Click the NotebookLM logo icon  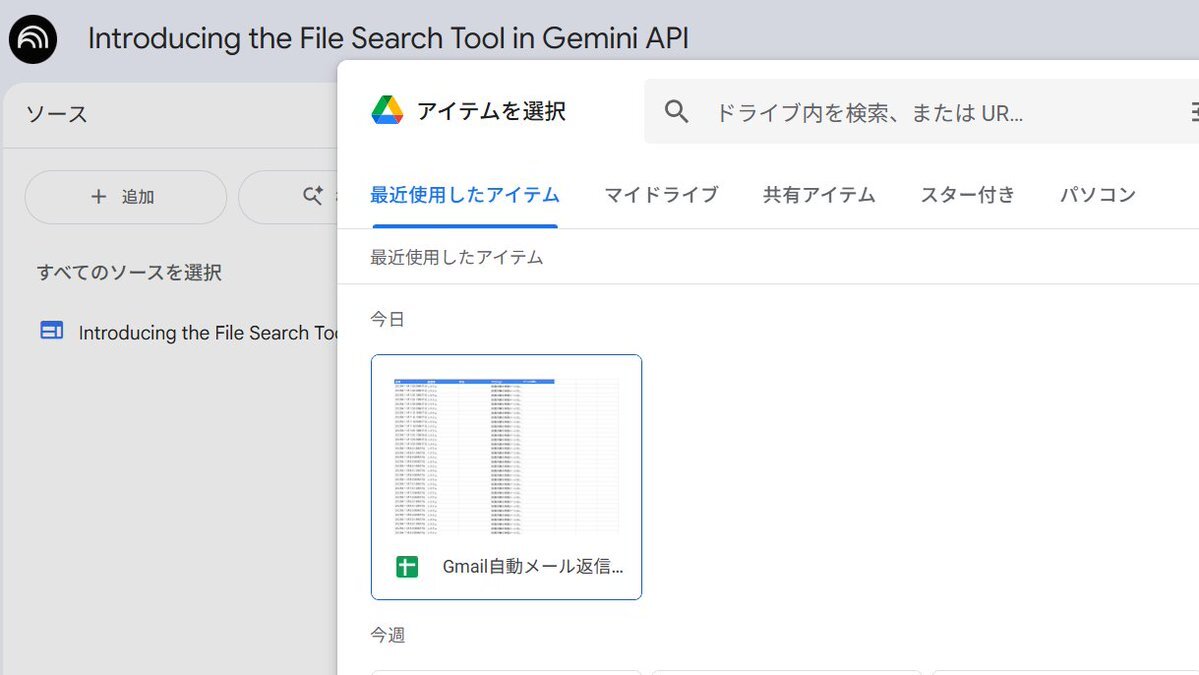coord(33,39)
